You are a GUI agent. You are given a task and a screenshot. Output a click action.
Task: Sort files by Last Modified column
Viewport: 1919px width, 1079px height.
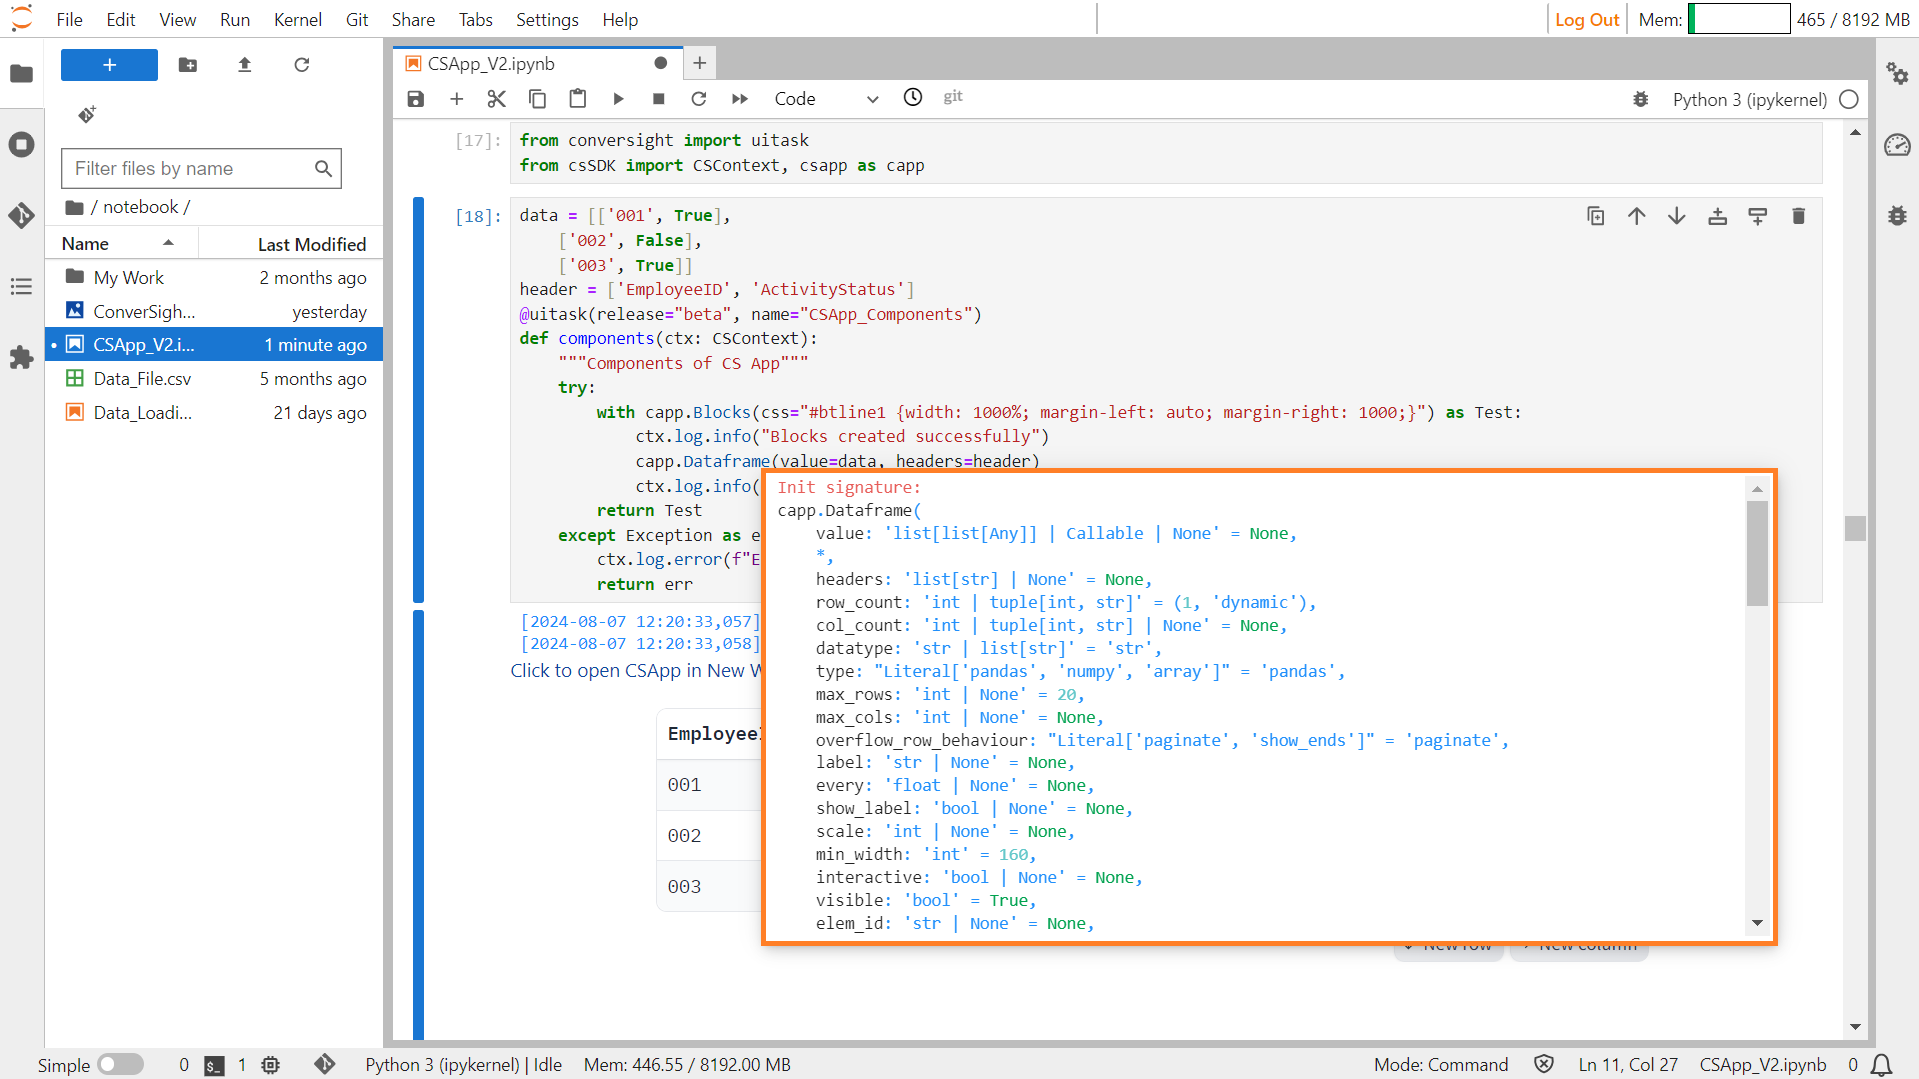[290, 244]
